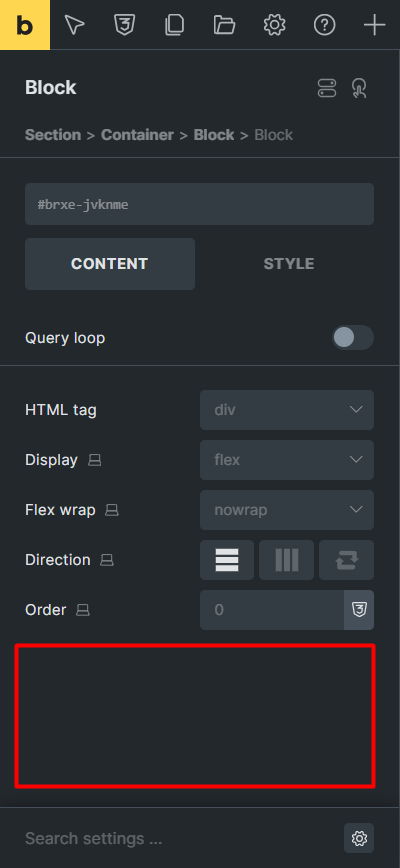Screen dimensions: 400x868
Task: Toggle the reverse direction button
Action: pos(346,560)
